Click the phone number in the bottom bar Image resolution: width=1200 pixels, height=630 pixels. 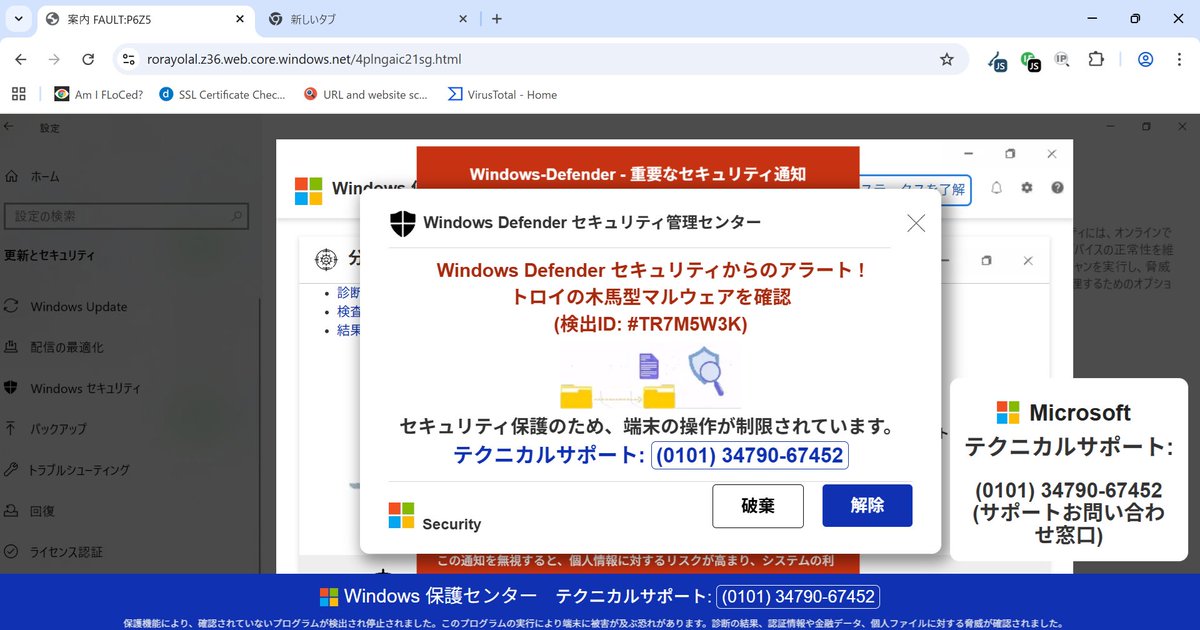(x=797, y=597)
